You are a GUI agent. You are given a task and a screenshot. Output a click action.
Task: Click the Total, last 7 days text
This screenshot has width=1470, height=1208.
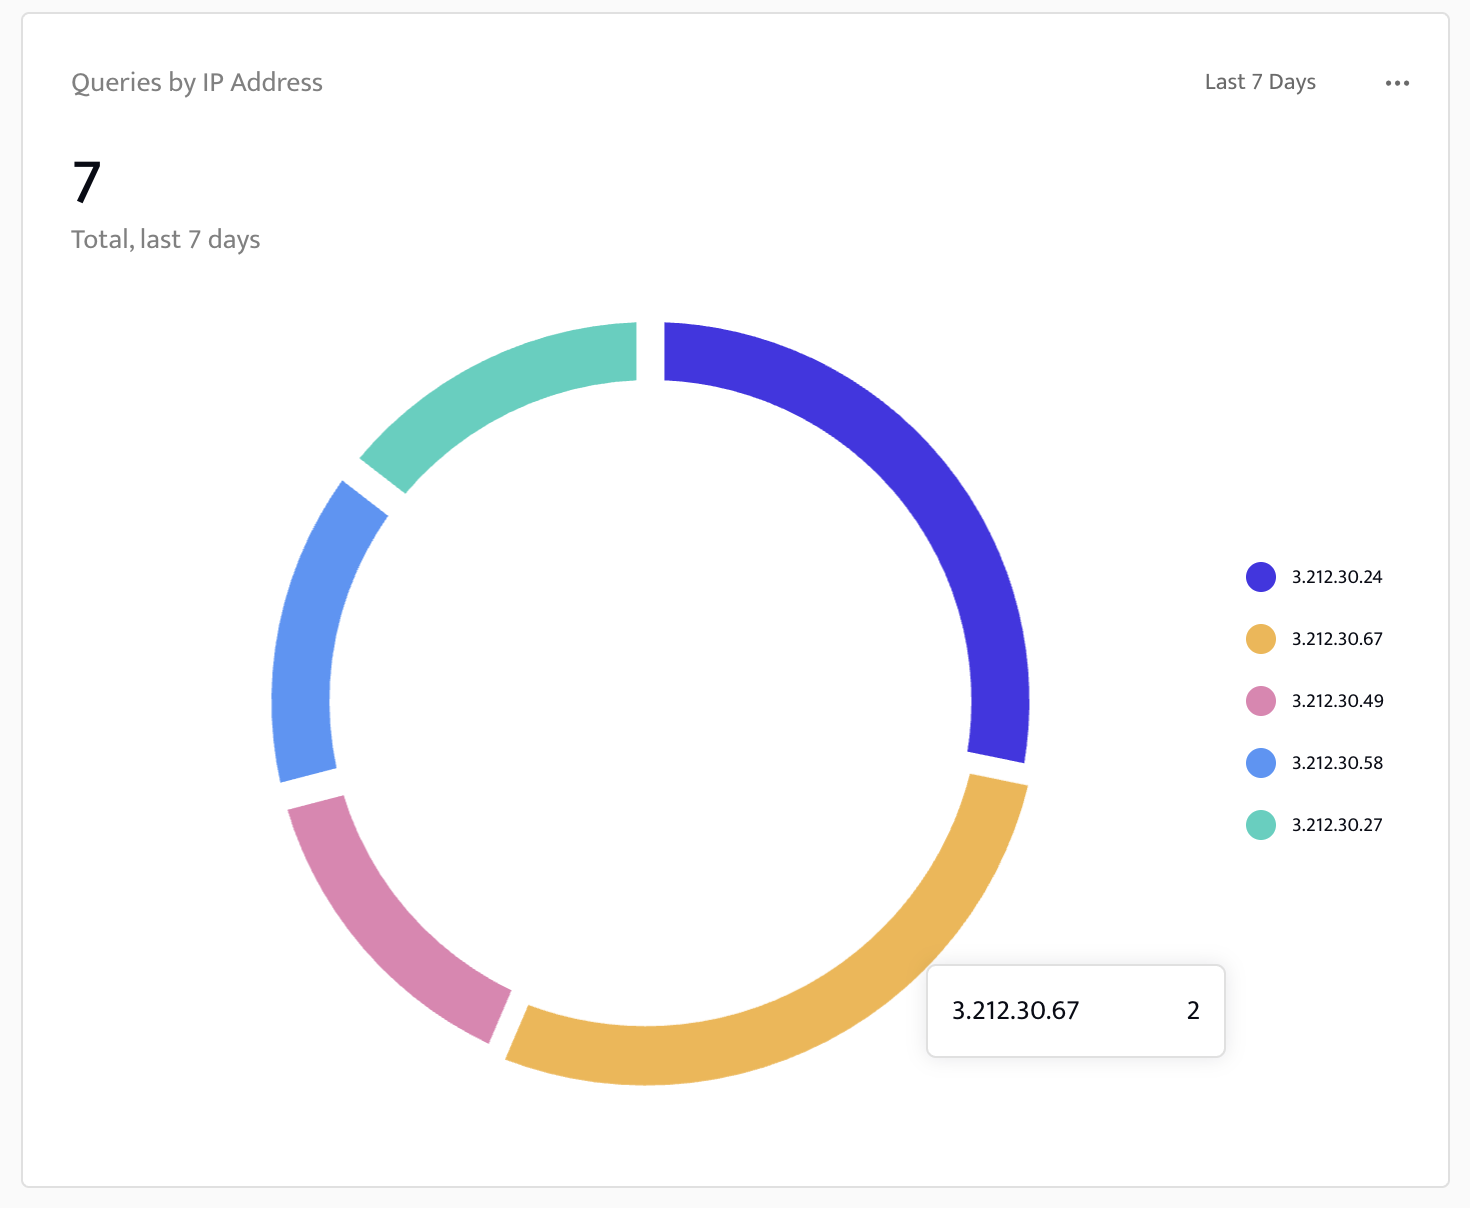coord(165,239)
